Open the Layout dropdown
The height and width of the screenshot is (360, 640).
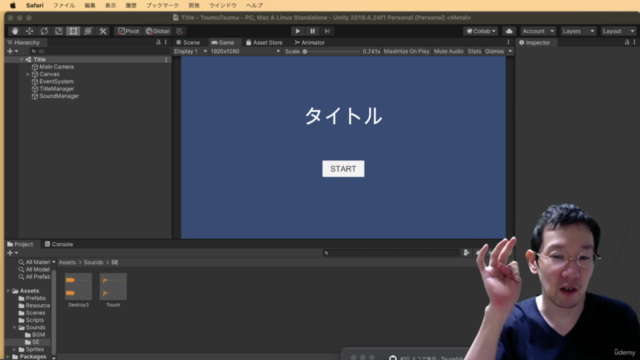click(618, 31)
